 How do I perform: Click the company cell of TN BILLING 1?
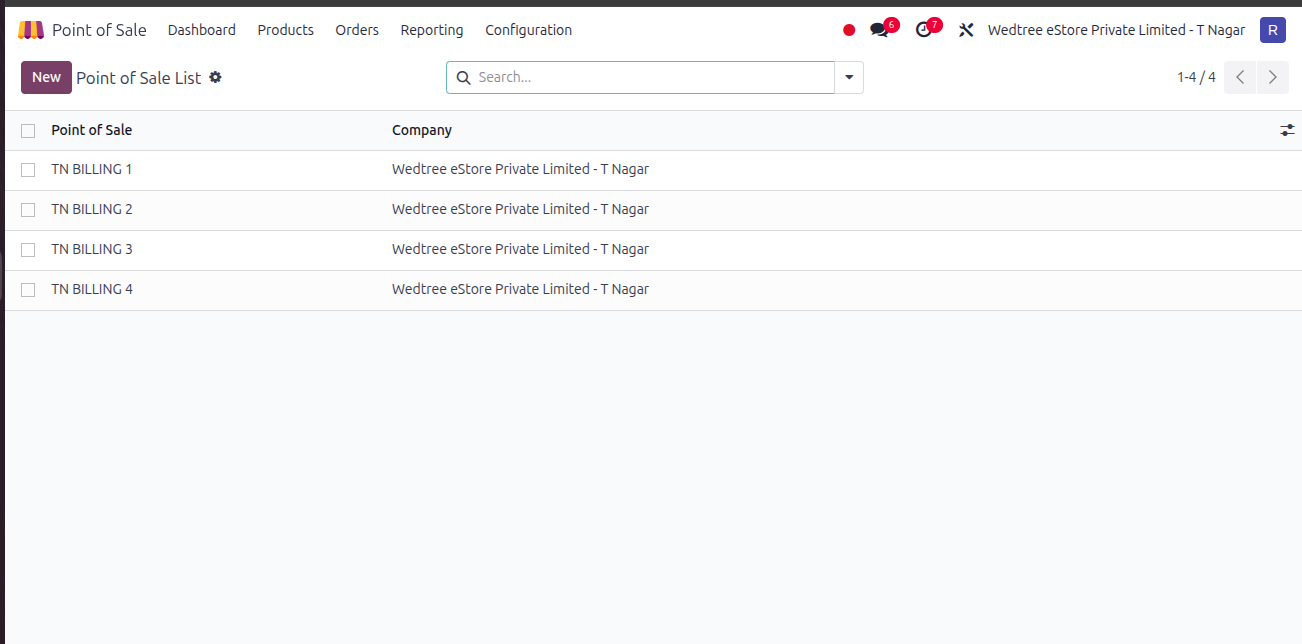[x=520, y=169]
